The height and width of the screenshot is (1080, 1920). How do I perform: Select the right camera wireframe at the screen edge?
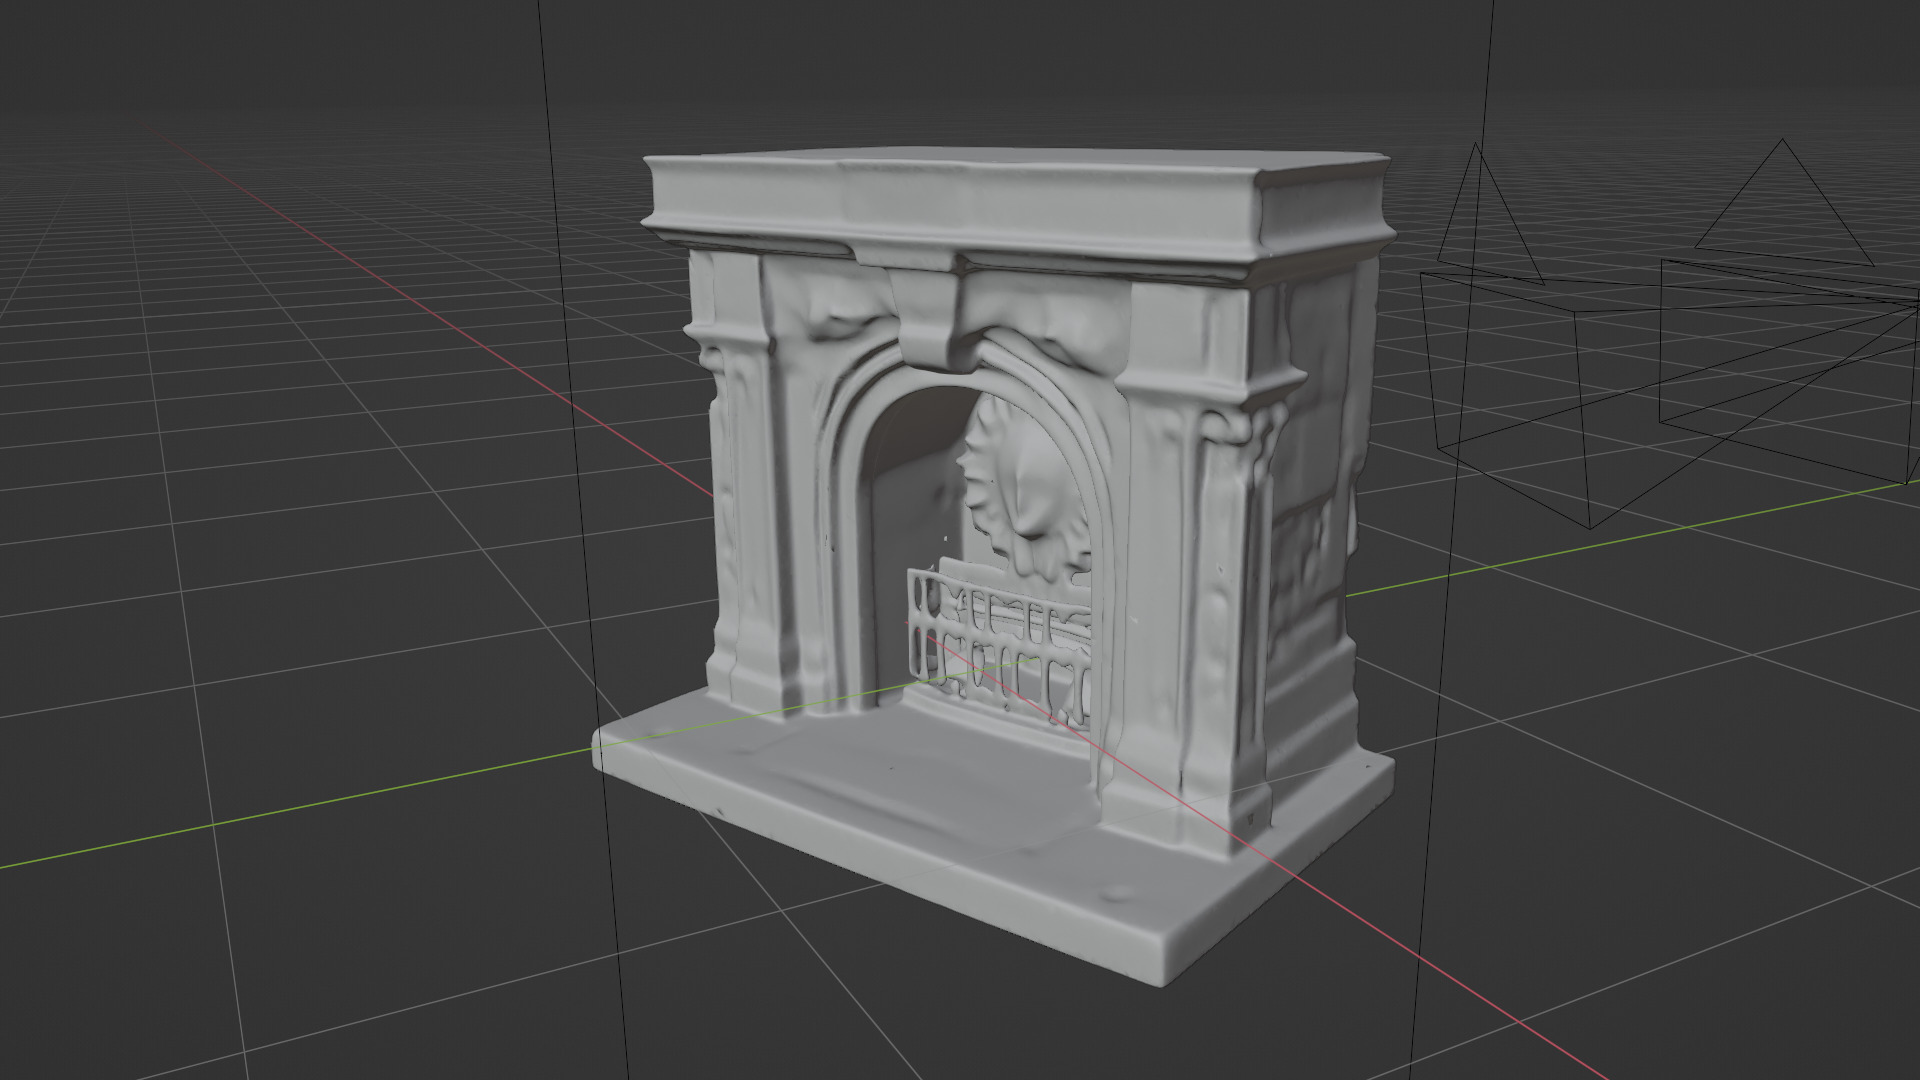click(1790, 311)
